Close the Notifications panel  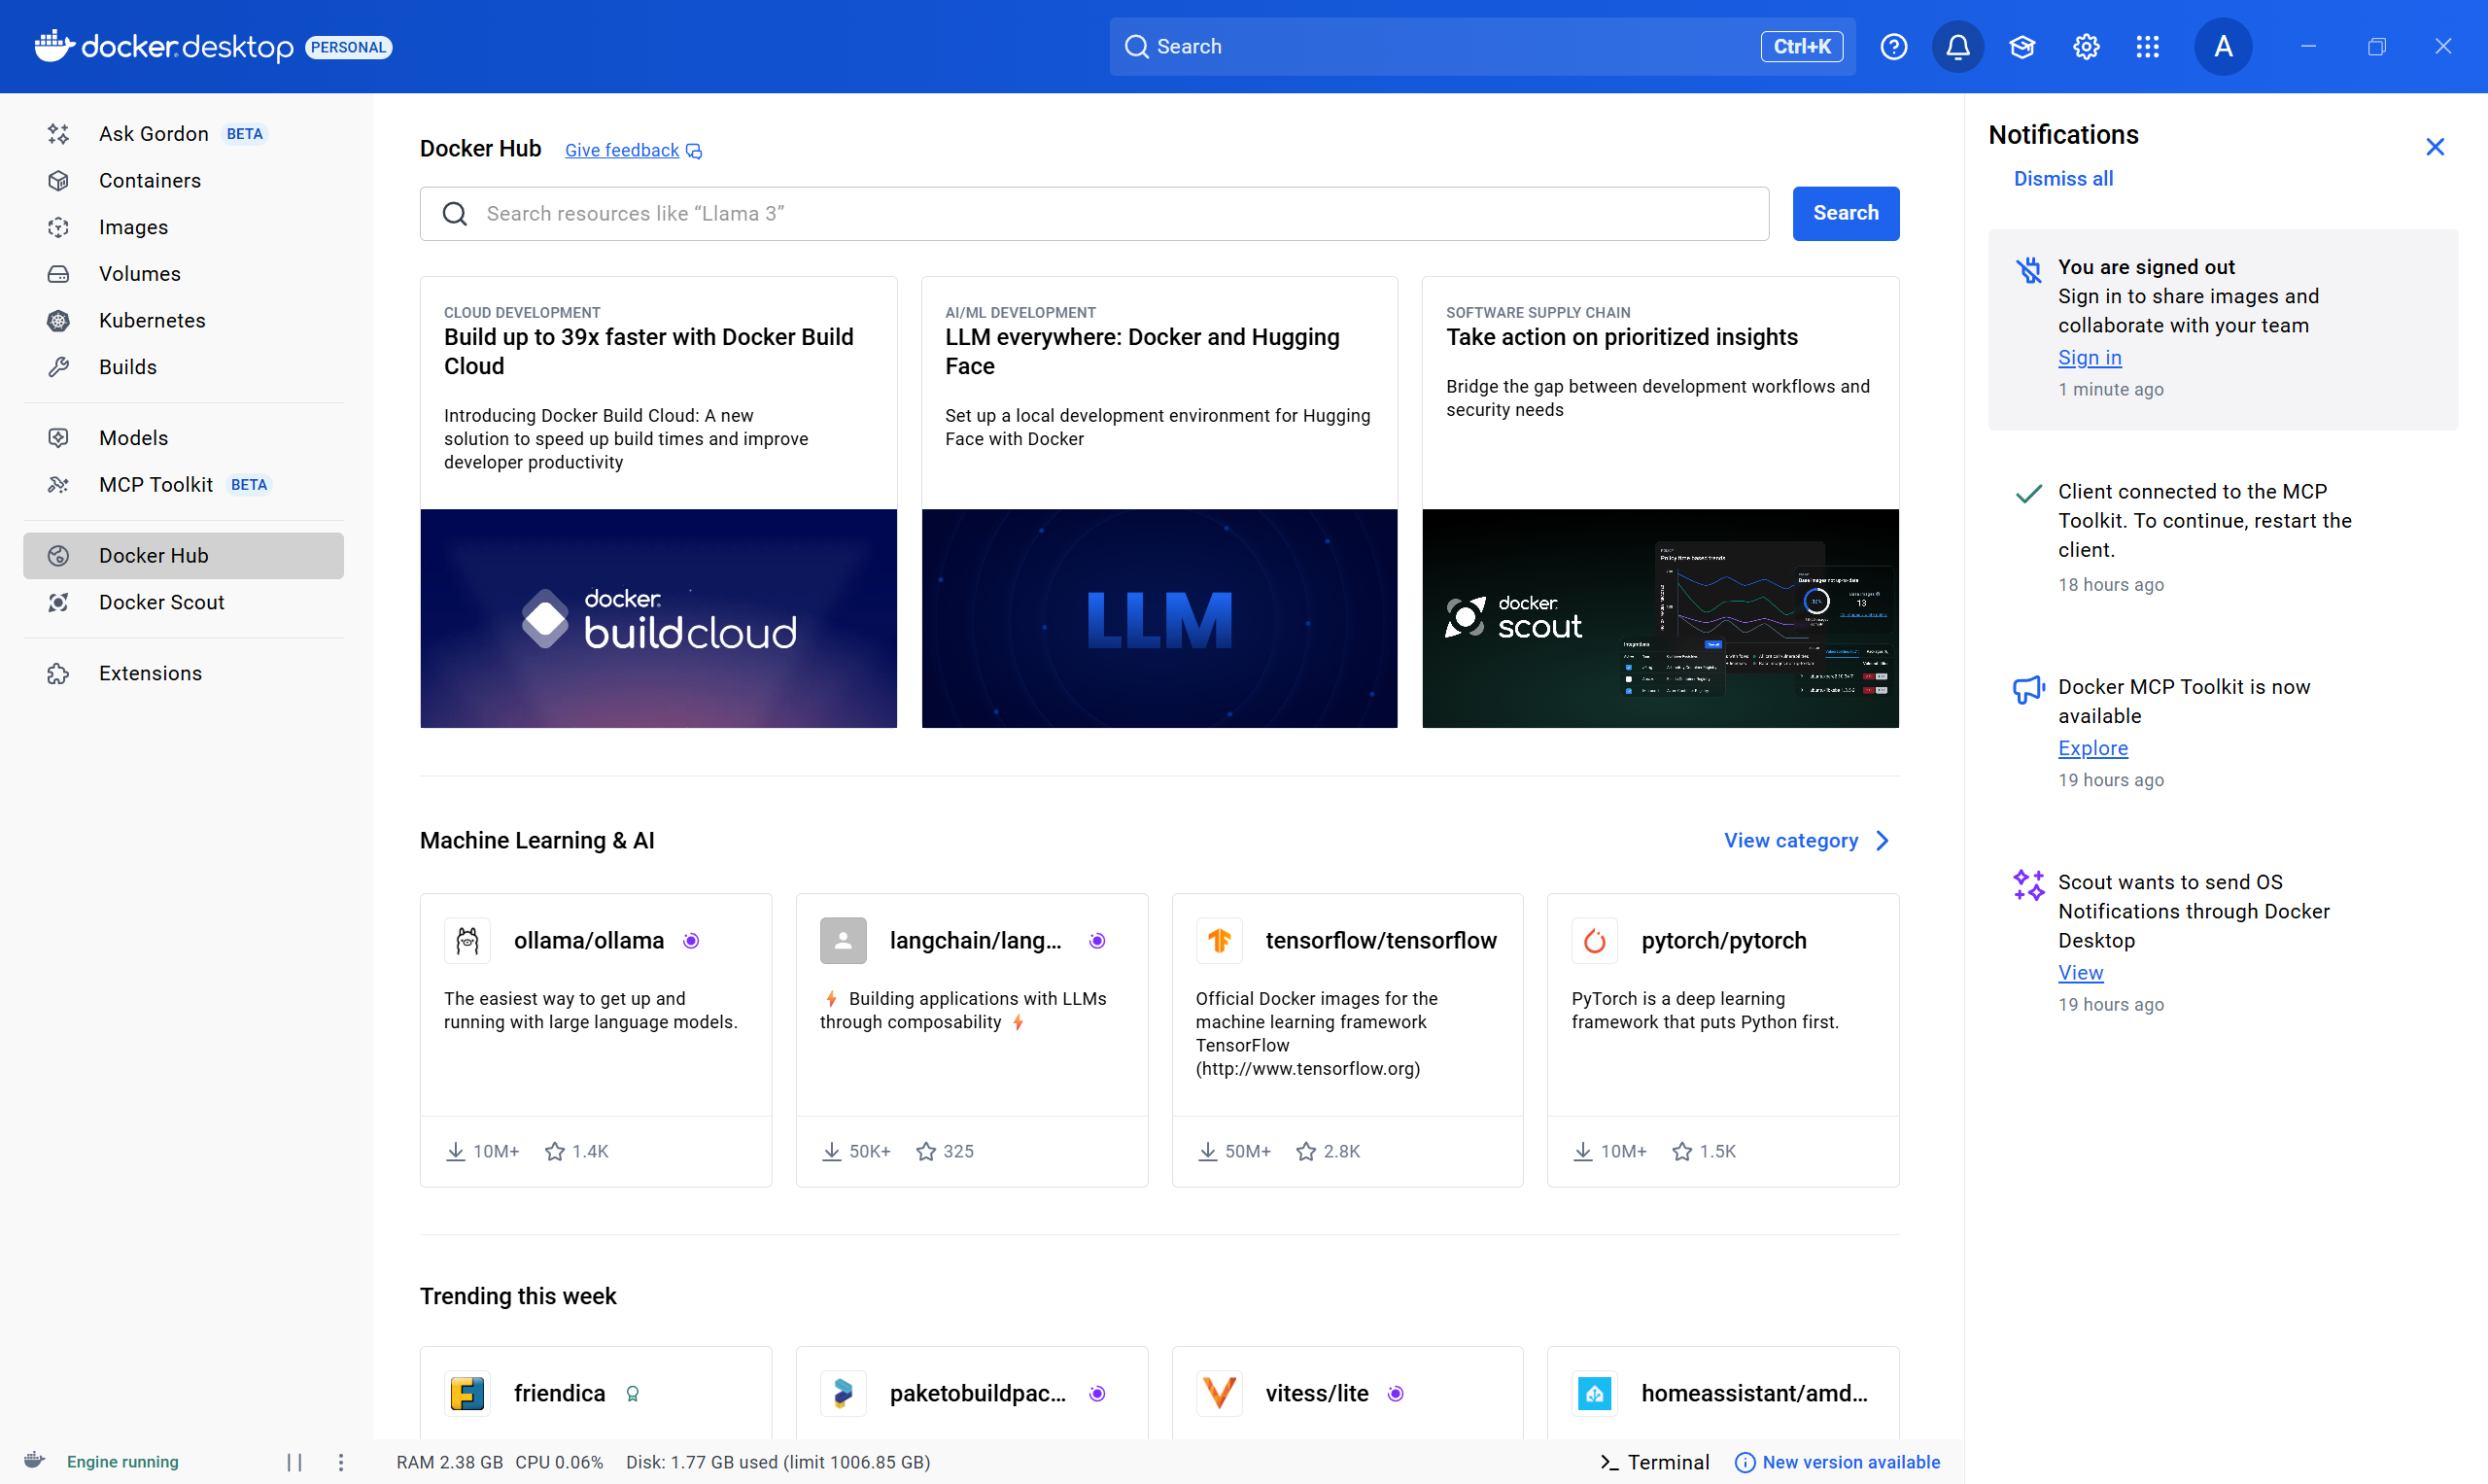point(2434,147)
